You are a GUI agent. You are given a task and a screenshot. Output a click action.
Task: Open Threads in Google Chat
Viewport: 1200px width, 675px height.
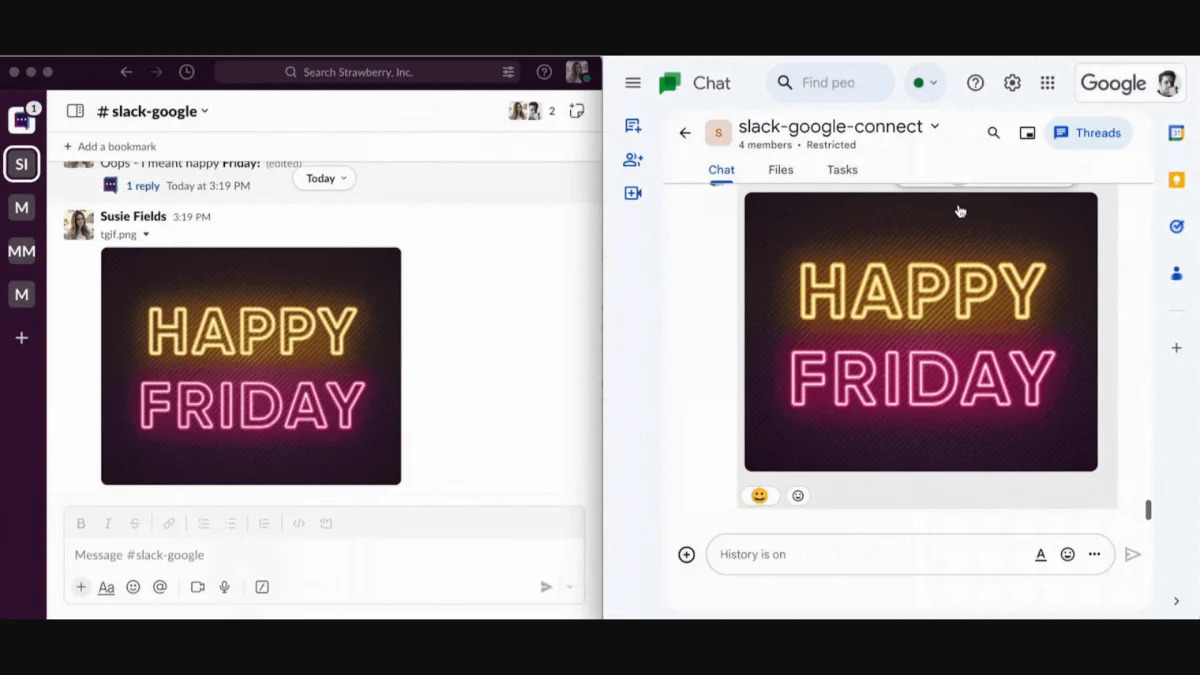click(x=1088, y=132)
